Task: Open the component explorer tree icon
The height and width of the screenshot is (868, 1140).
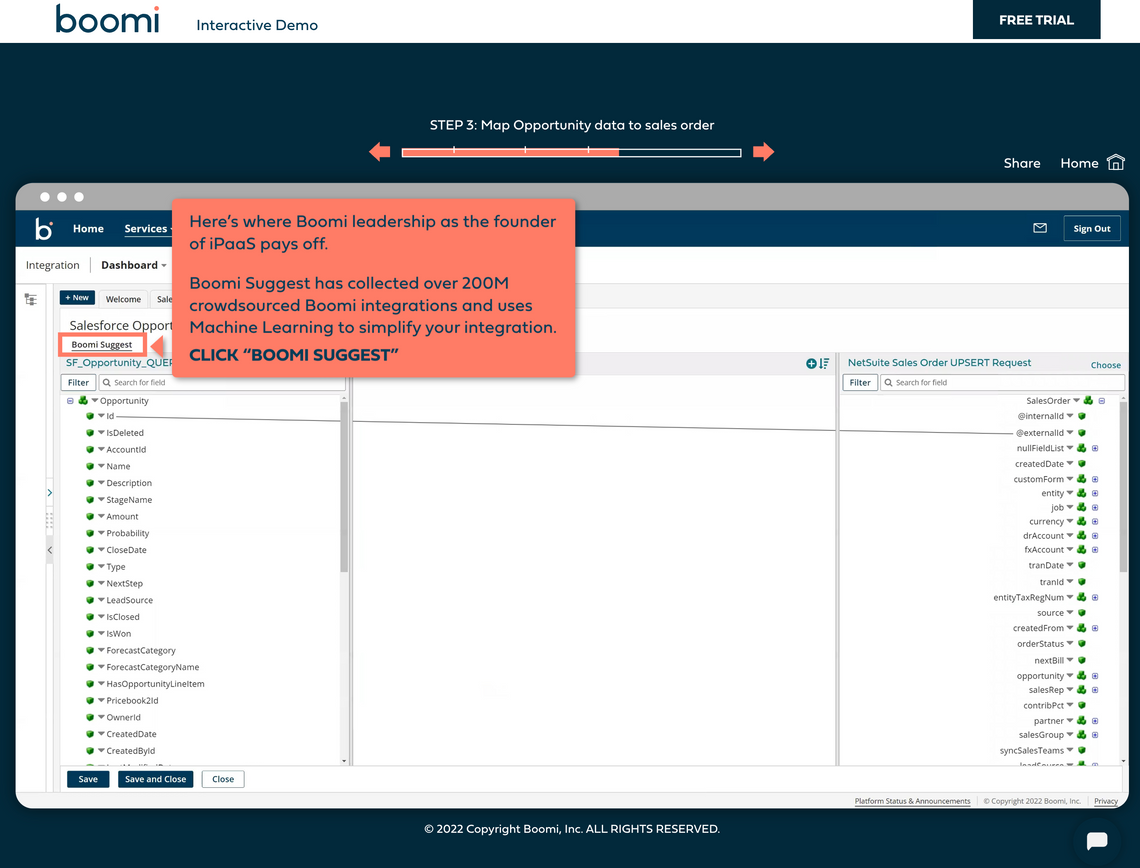Action: point(31,300)
